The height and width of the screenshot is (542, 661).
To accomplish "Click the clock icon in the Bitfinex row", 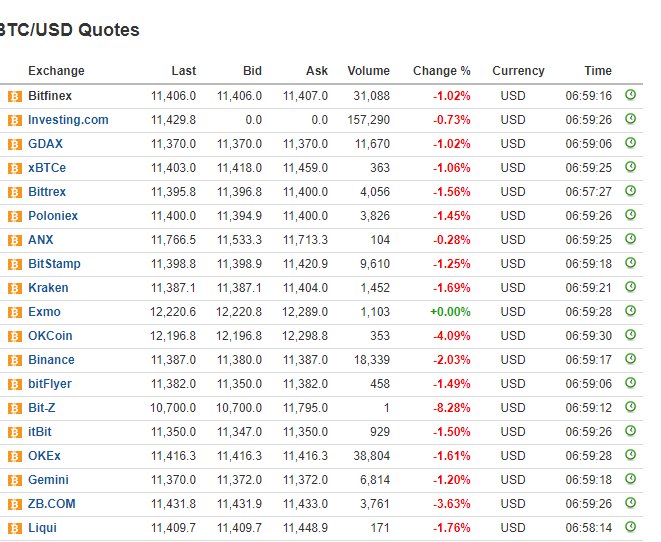I will coord(630,95).
